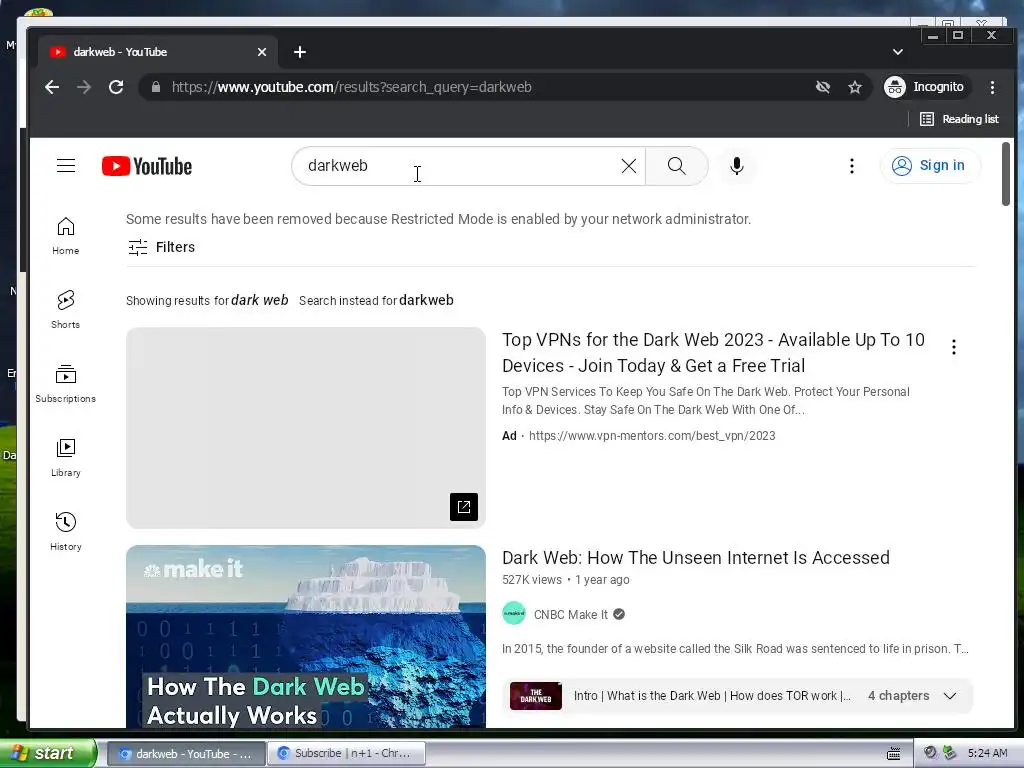Click the taskbar clock 5:24 AM
This screenshot has height=768, width=1024.
coord(987,753)
